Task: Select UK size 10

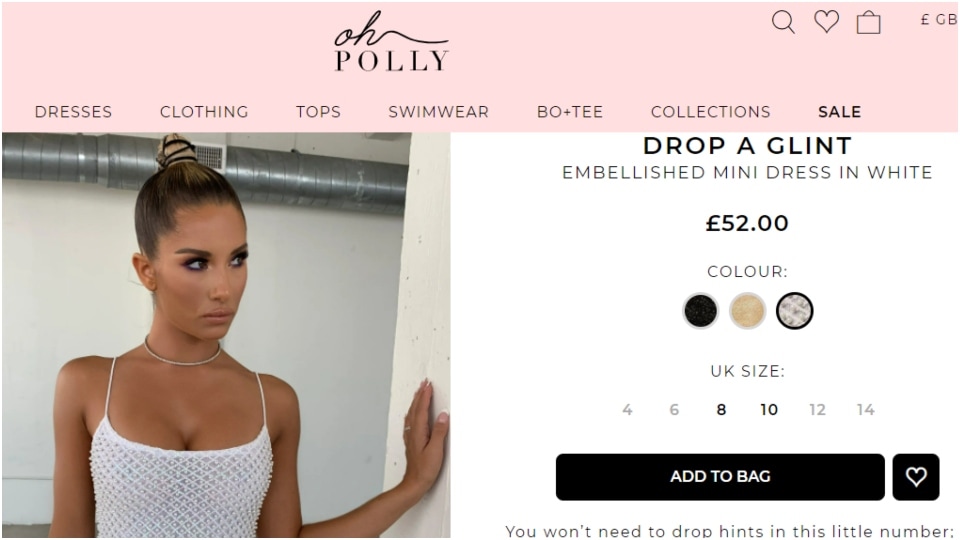Action: coord(769,410)
